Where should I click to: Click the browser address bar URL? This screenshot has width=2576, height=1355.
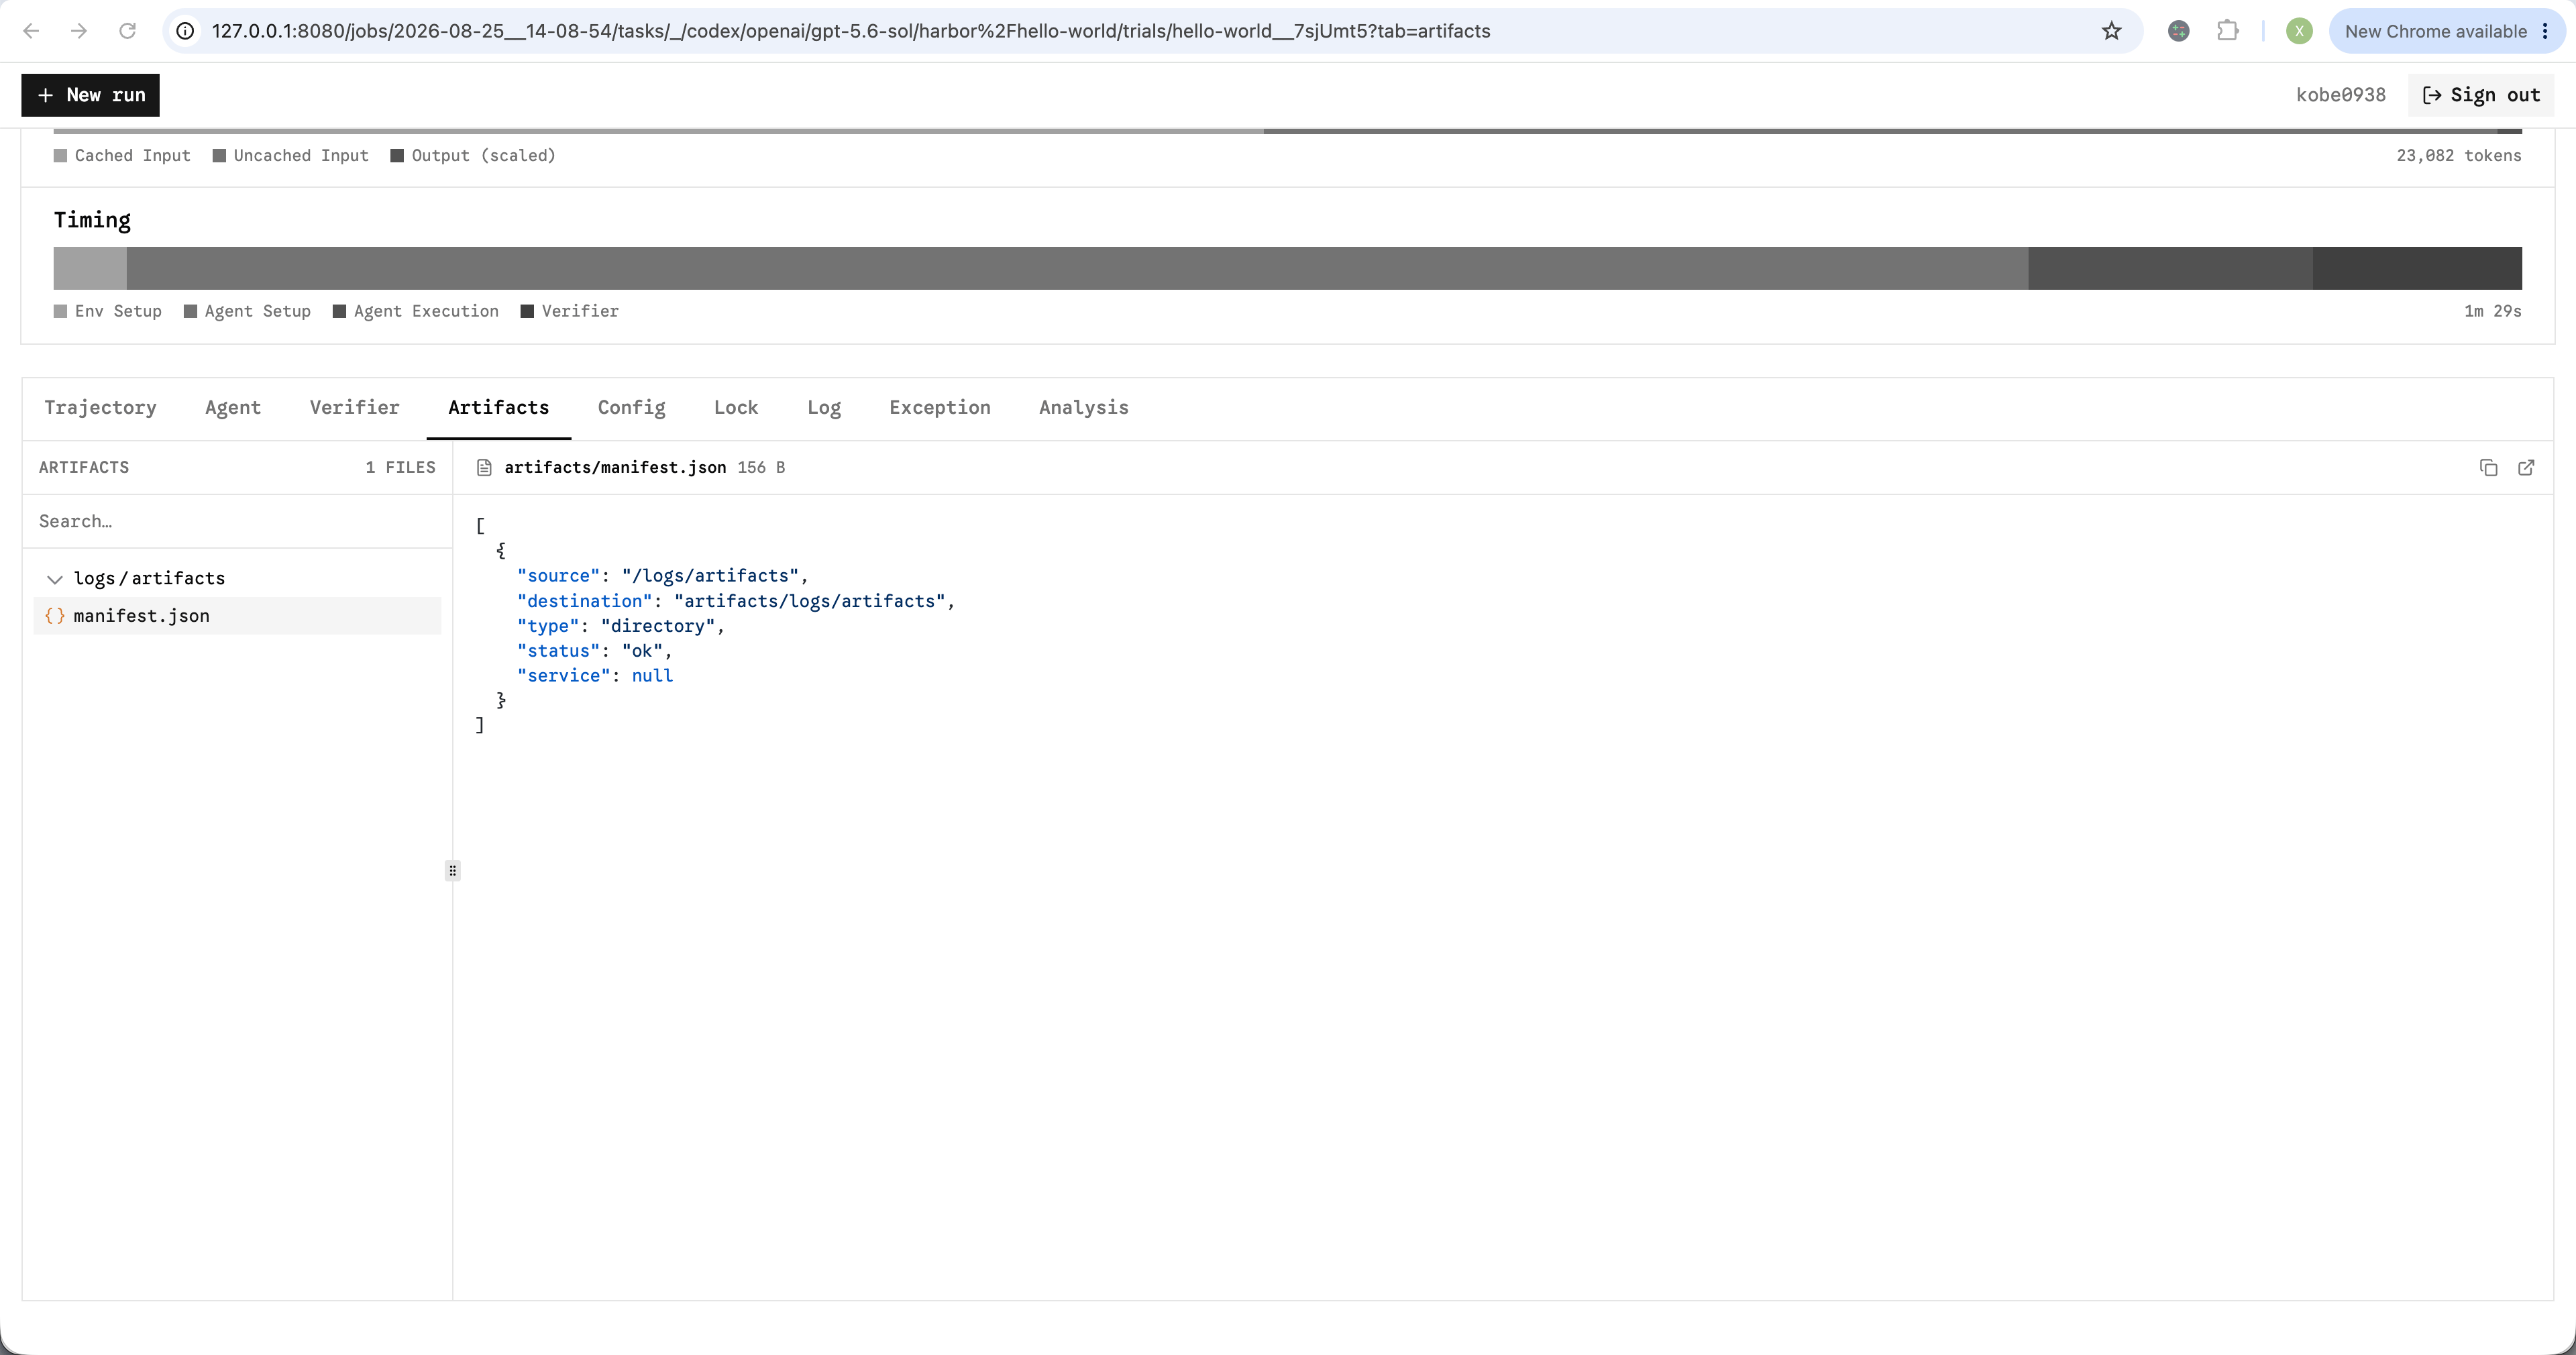coord(850,31)
